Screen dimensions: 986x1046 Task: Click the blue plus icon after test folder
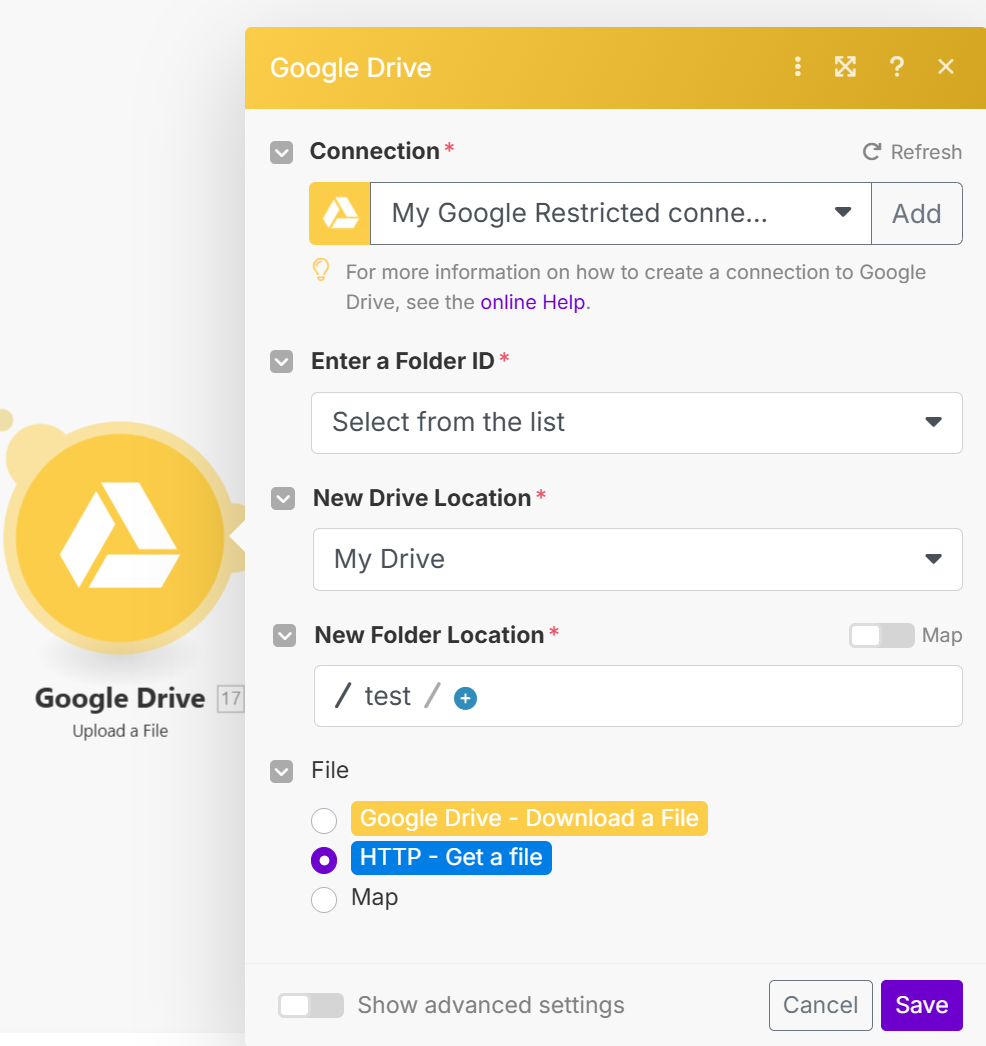tap(465, 698)
